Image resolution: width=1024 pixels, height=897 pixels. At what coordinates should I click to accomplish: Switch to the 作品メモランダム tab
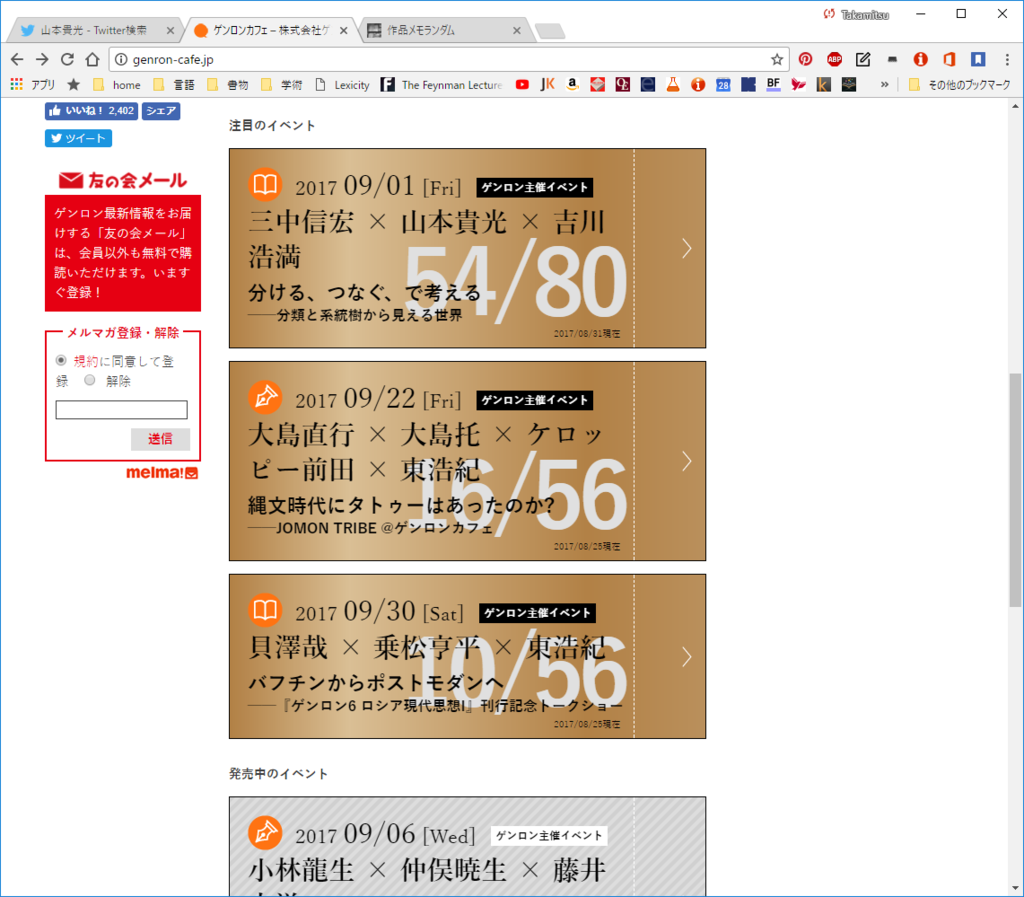pos(444,30)
